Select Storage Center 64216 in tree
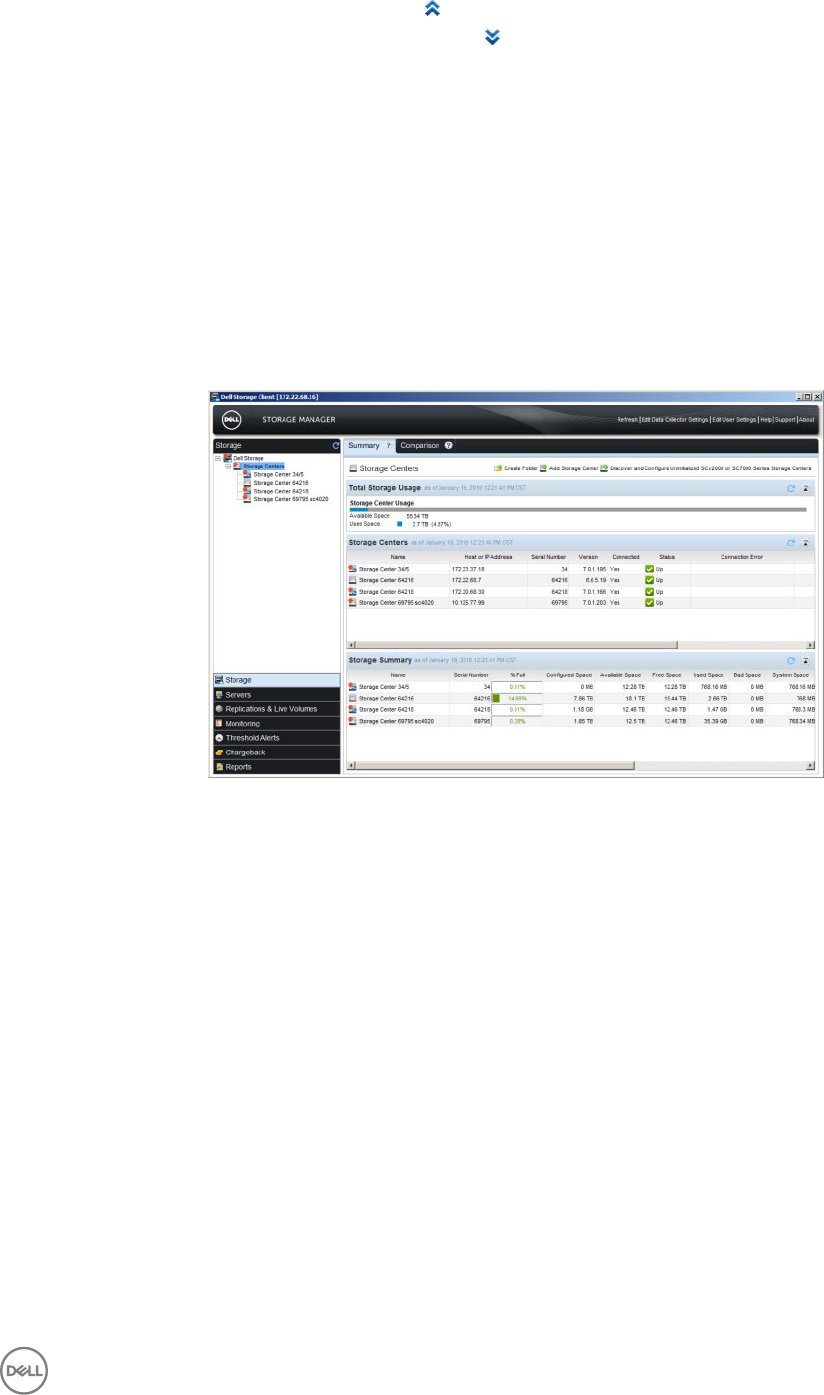This screenshot has width=824, height=1395. point(280,483)
